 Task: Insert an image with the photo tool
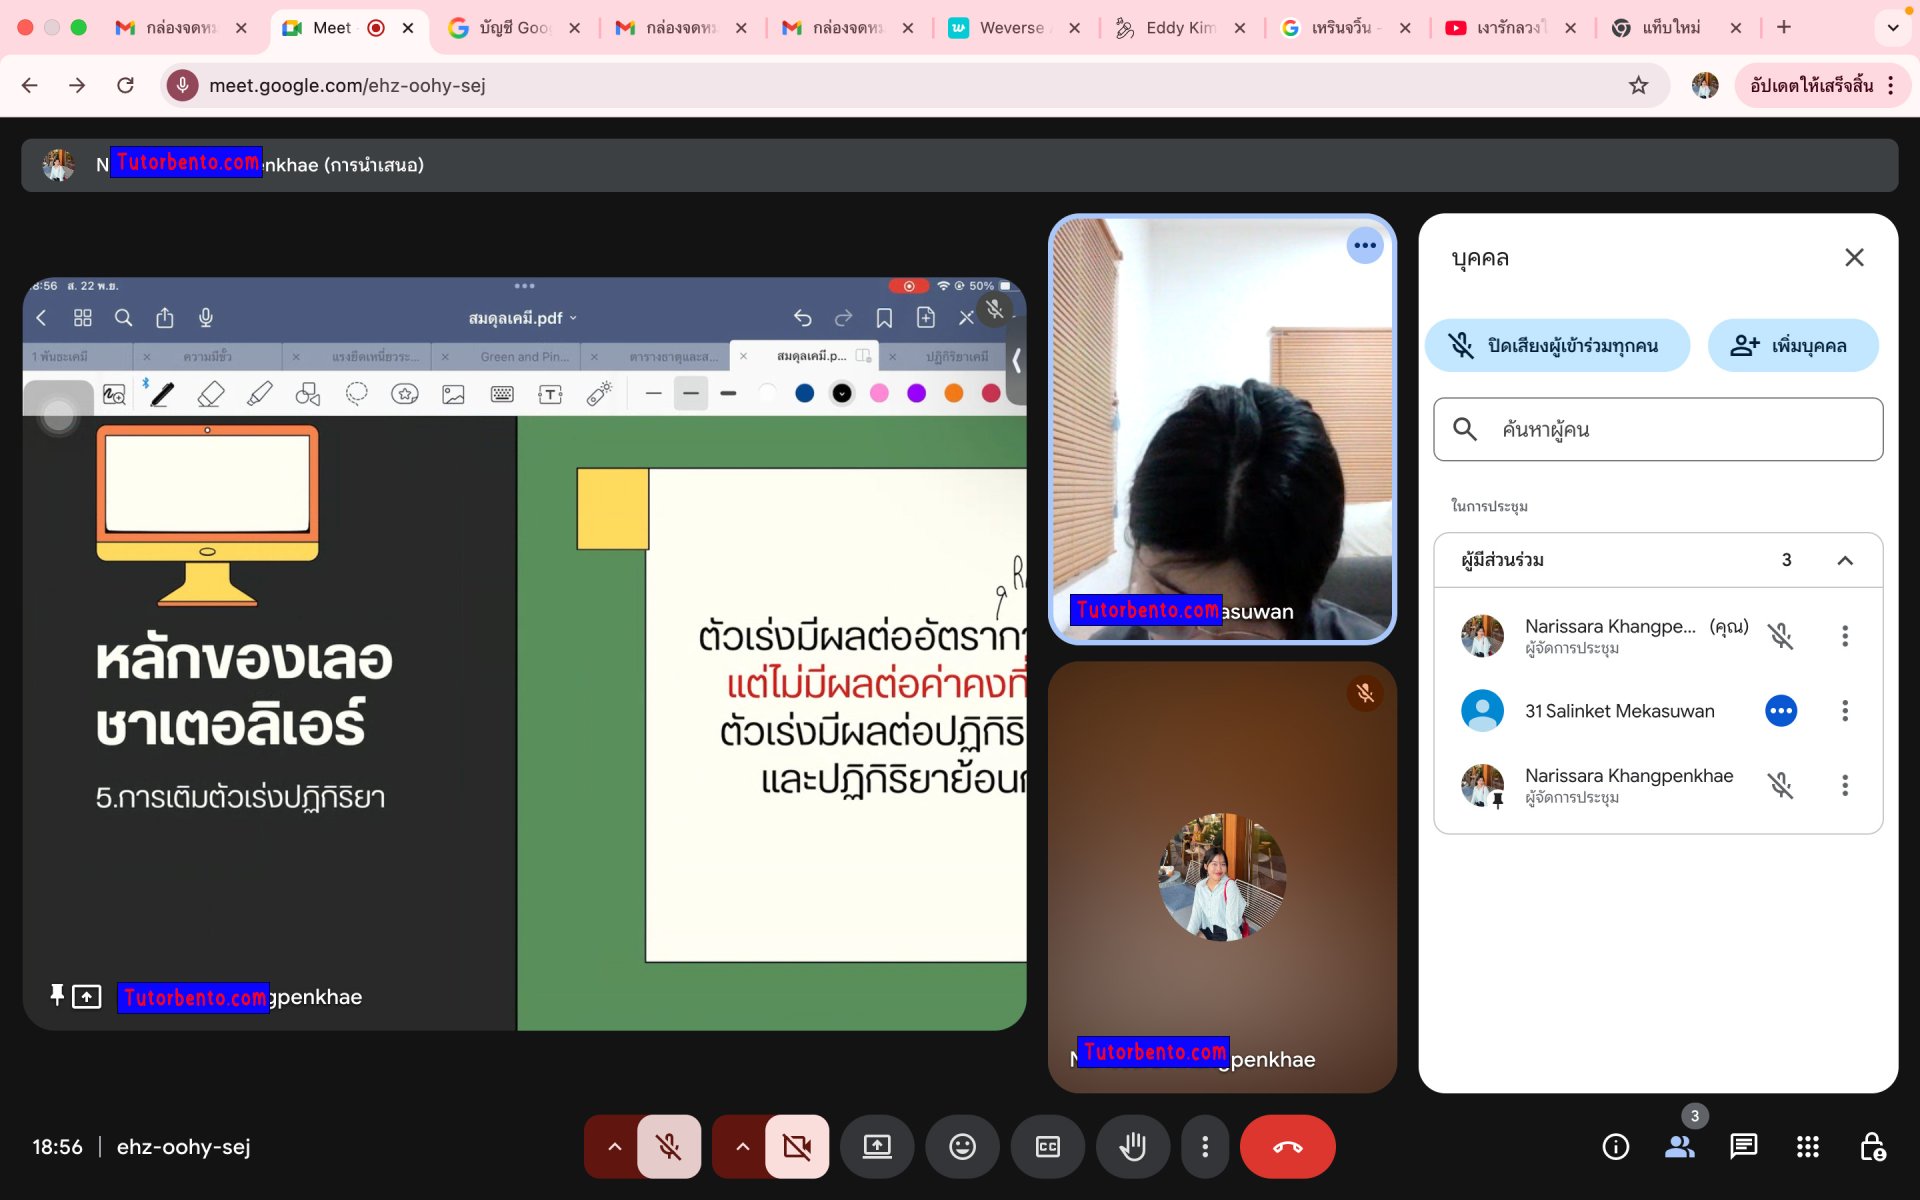pyautogui.click(x=453, y=394)
